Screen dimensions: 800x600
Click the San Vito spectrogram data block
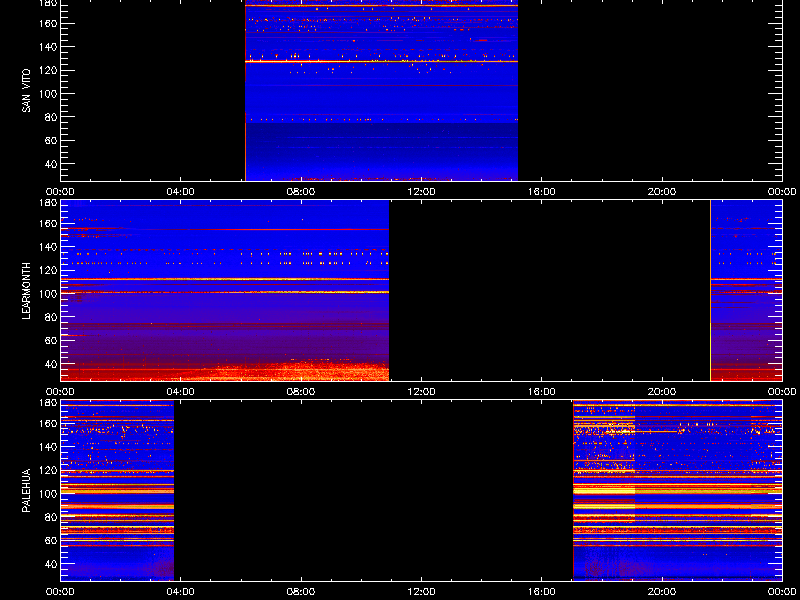tap(382, 90)
